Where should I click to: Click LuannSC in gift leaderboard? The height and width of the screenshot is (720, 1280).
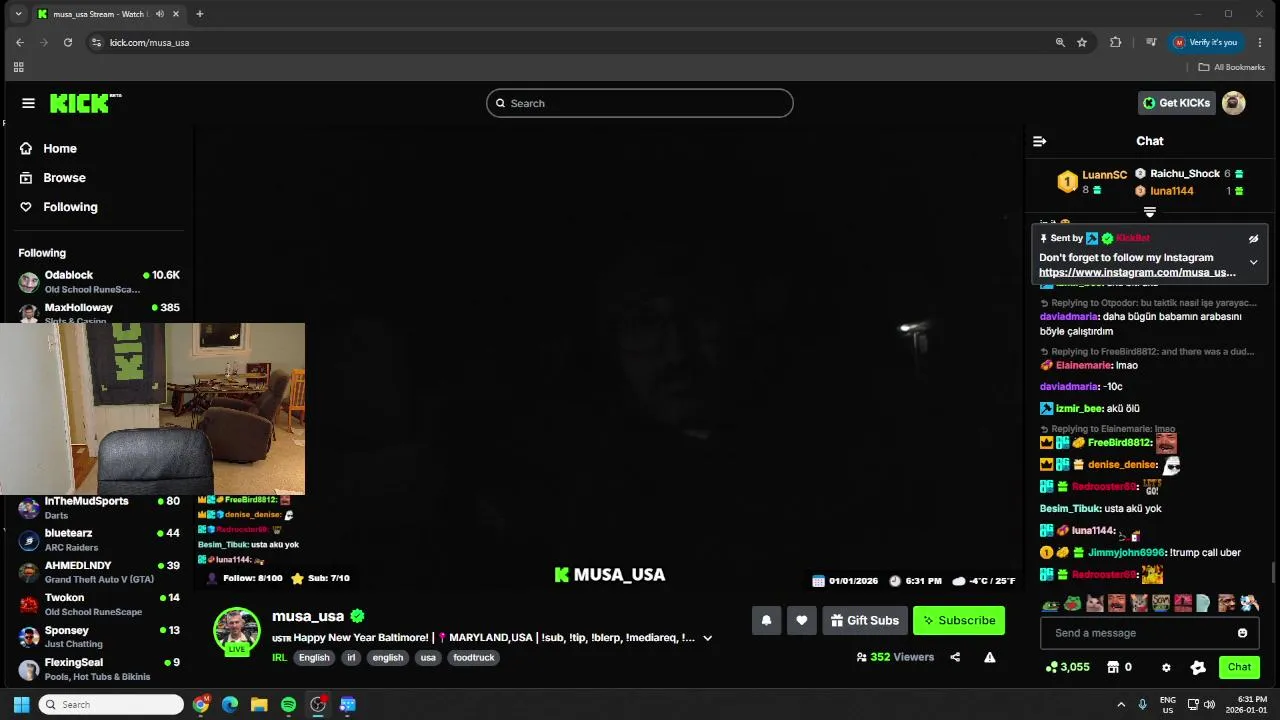[x=1104, y=175]
